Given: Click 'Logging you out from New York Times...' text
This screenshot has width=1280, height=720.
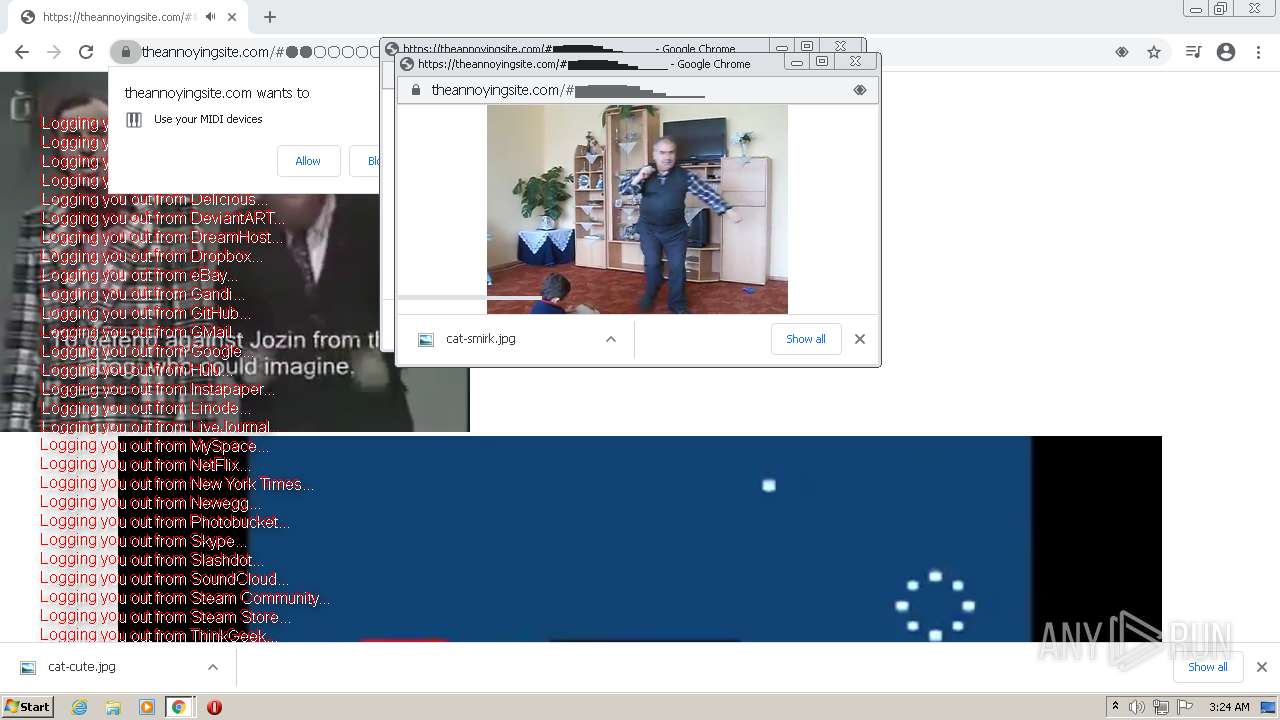Looking at the screenshot, I should pyautogui.click(x=177, y=484).
